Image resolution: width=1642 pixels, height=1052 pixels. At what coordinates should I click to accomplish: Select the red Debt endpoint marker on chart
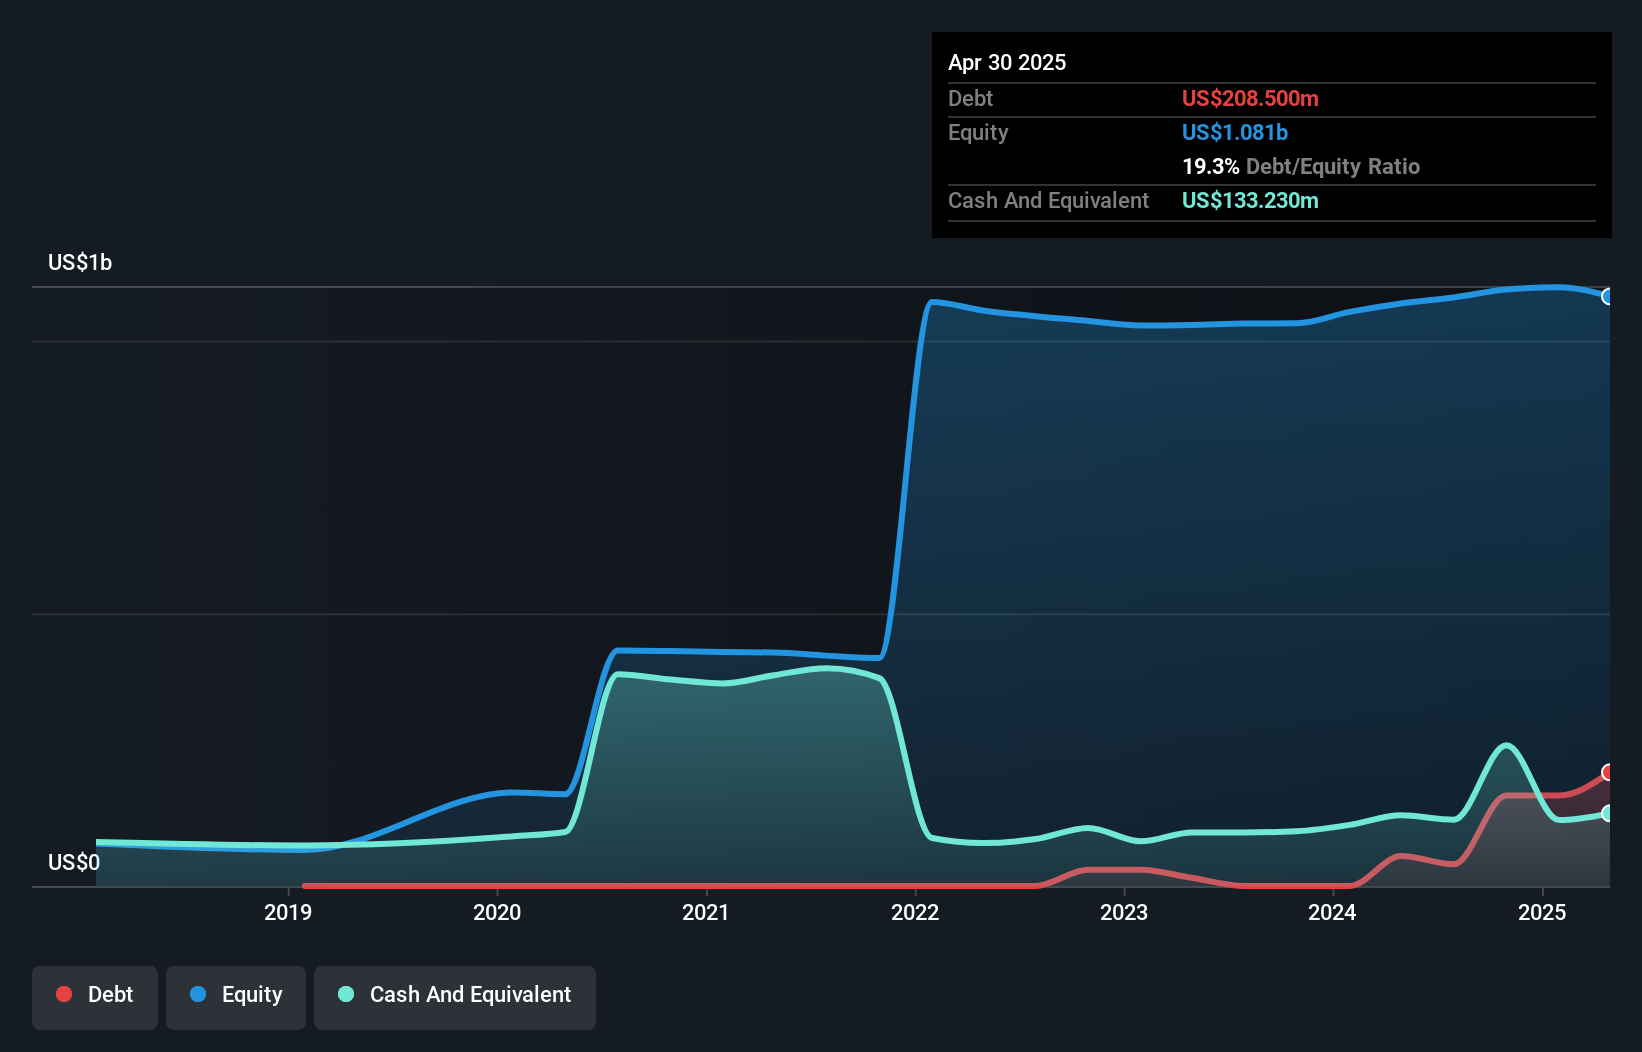[x=1608, y=772]
